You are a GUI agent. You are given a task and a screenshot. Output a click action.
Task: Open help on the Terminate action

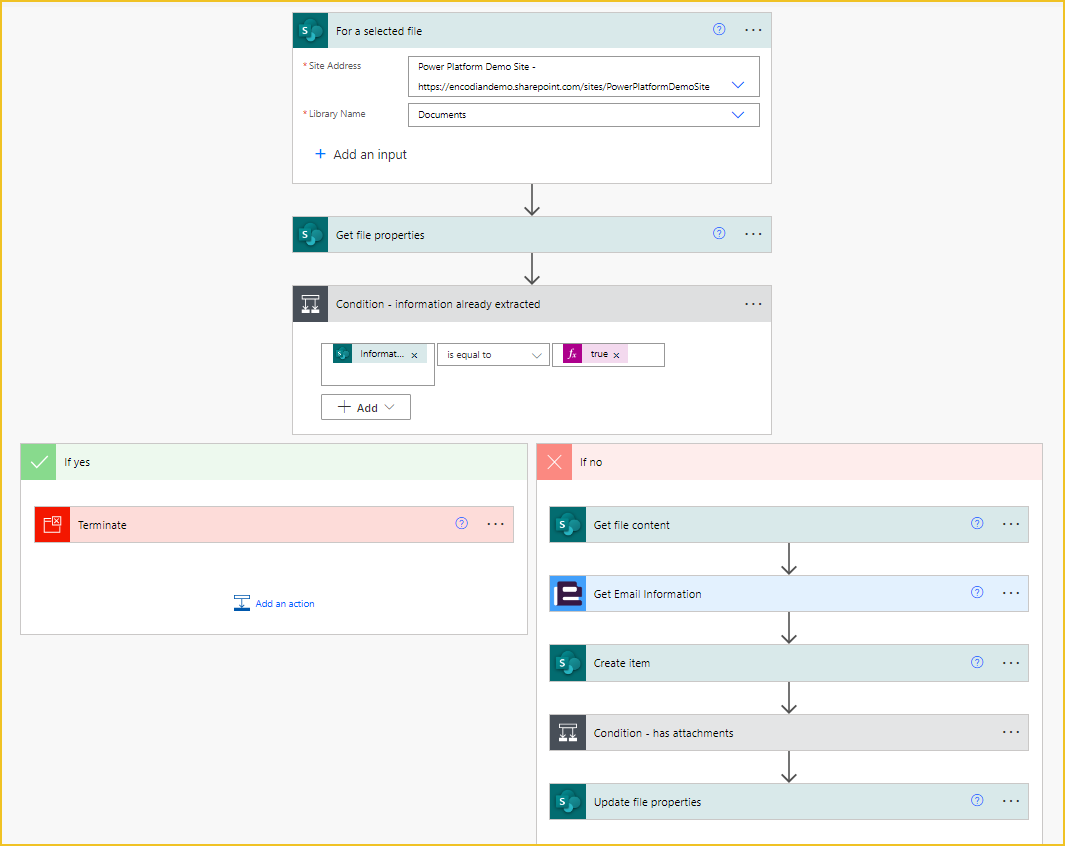[x=461, y=523]
